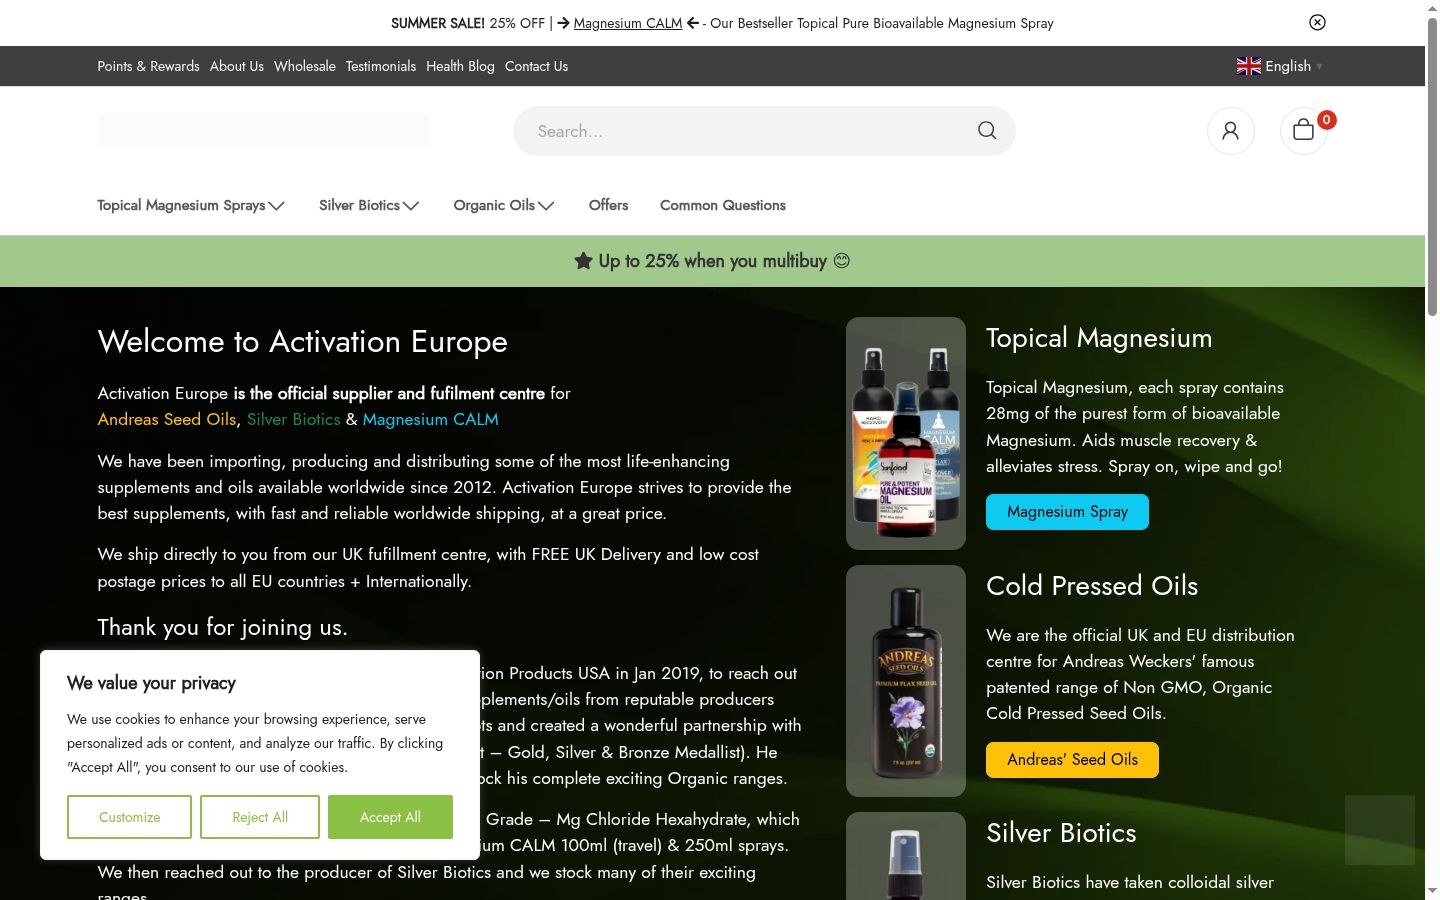The width and height of the screenshot is (1440, 900).
Task: Click the Andreas' Seed Oils button
Action: click(1072, 760)
